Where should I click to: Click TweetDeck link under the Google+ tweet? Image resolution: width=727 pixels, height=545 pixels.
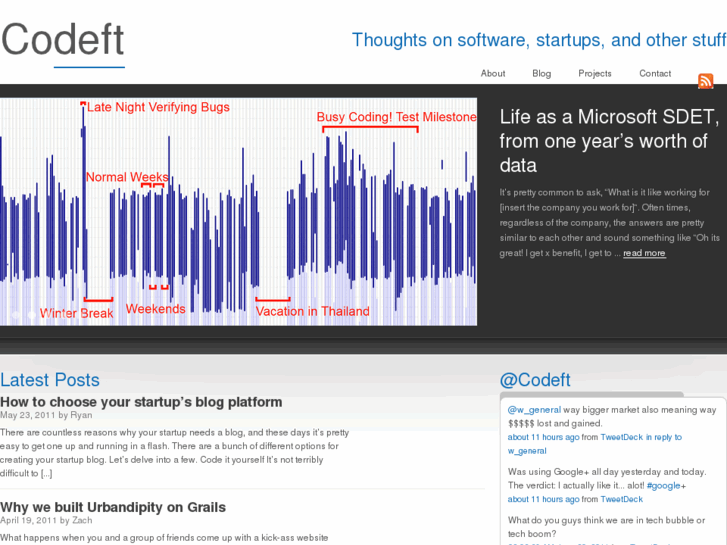click(622, 499)
